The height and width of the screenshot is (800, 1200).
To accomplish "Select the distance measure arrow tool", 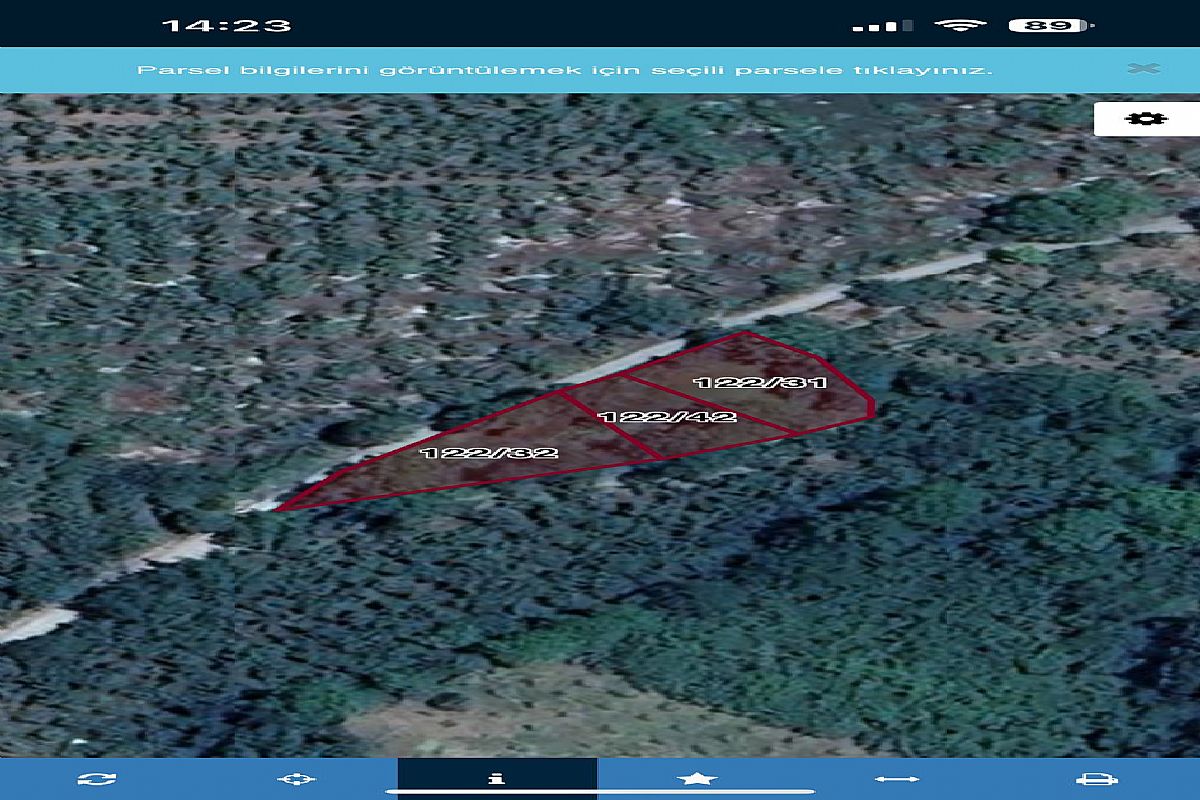I will pos(897,779).
